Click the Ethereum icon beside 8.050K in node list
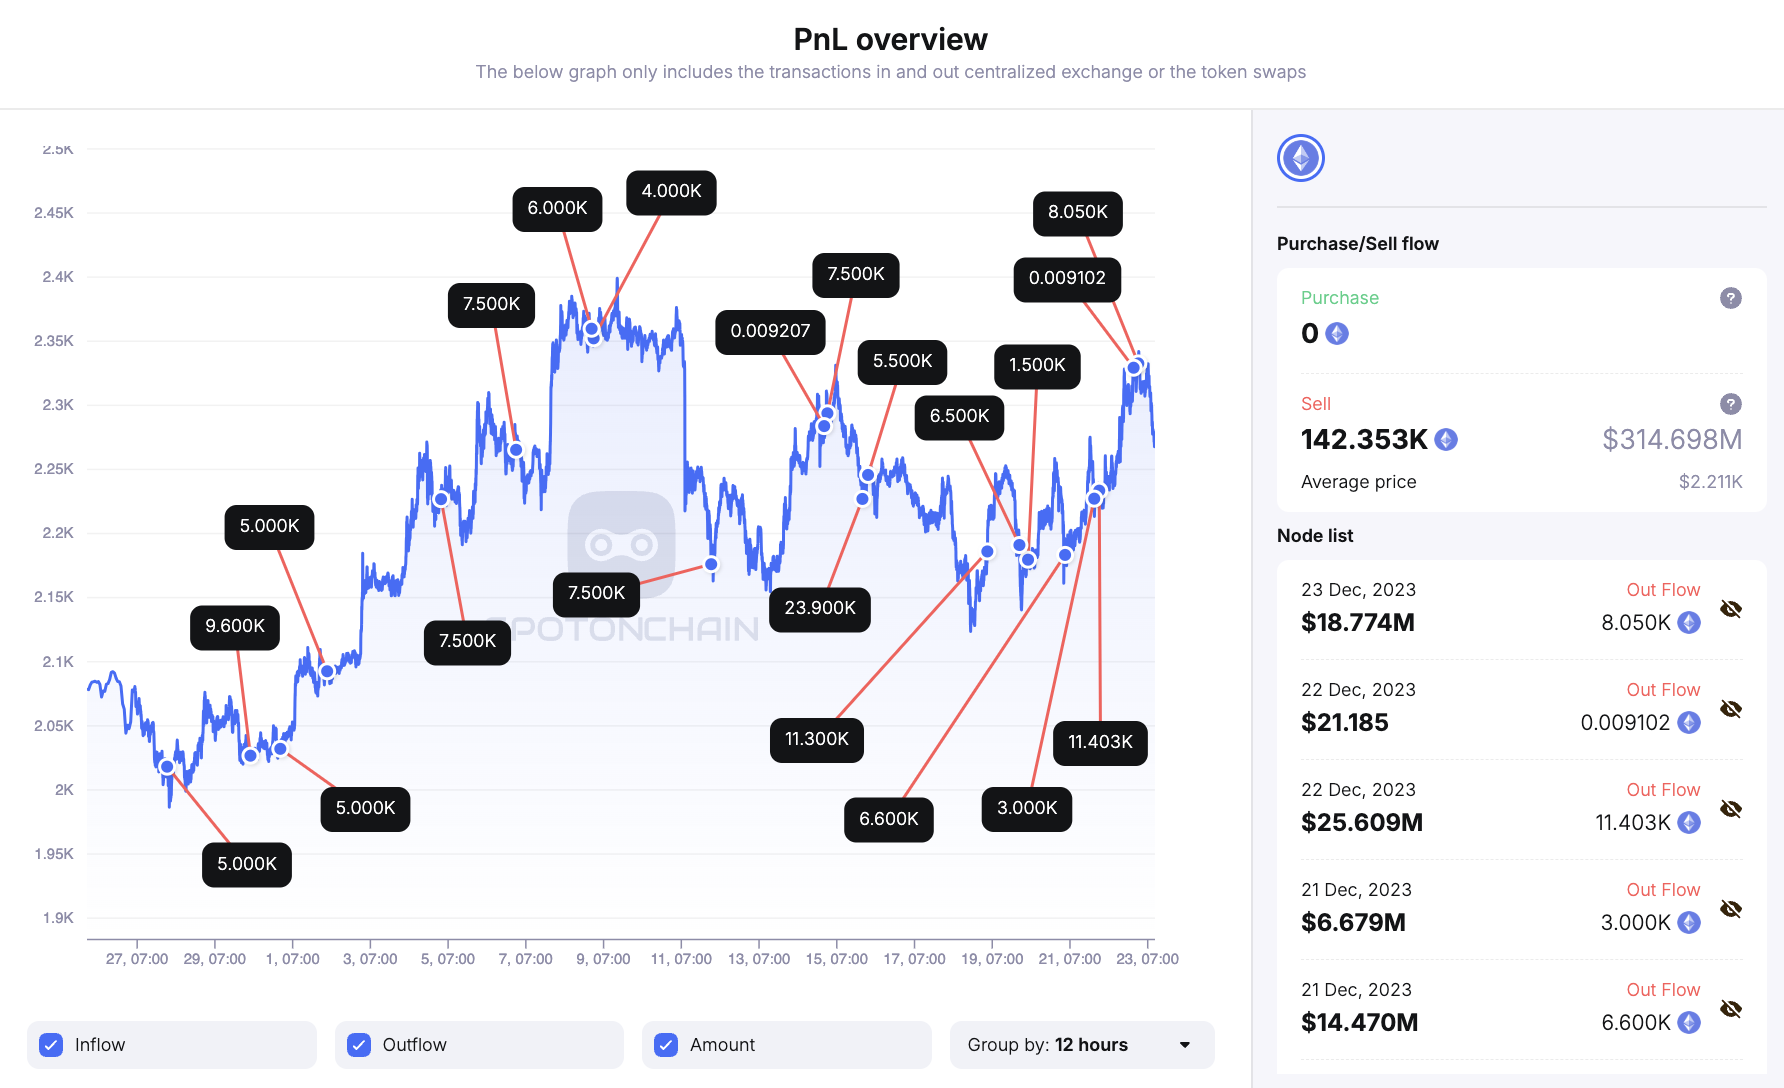This screenshot has width=1784, height=1088. tap(1689, 622)
